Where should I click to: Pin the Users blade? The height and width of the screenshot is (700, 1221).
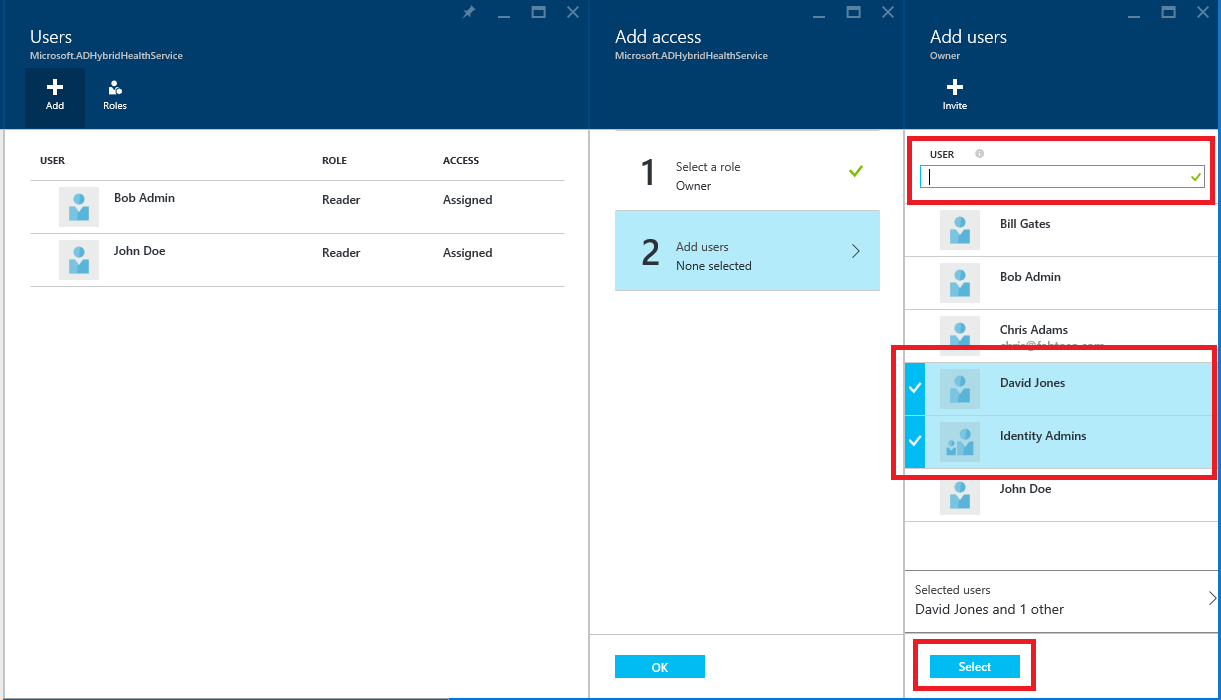tap(468, 12)
